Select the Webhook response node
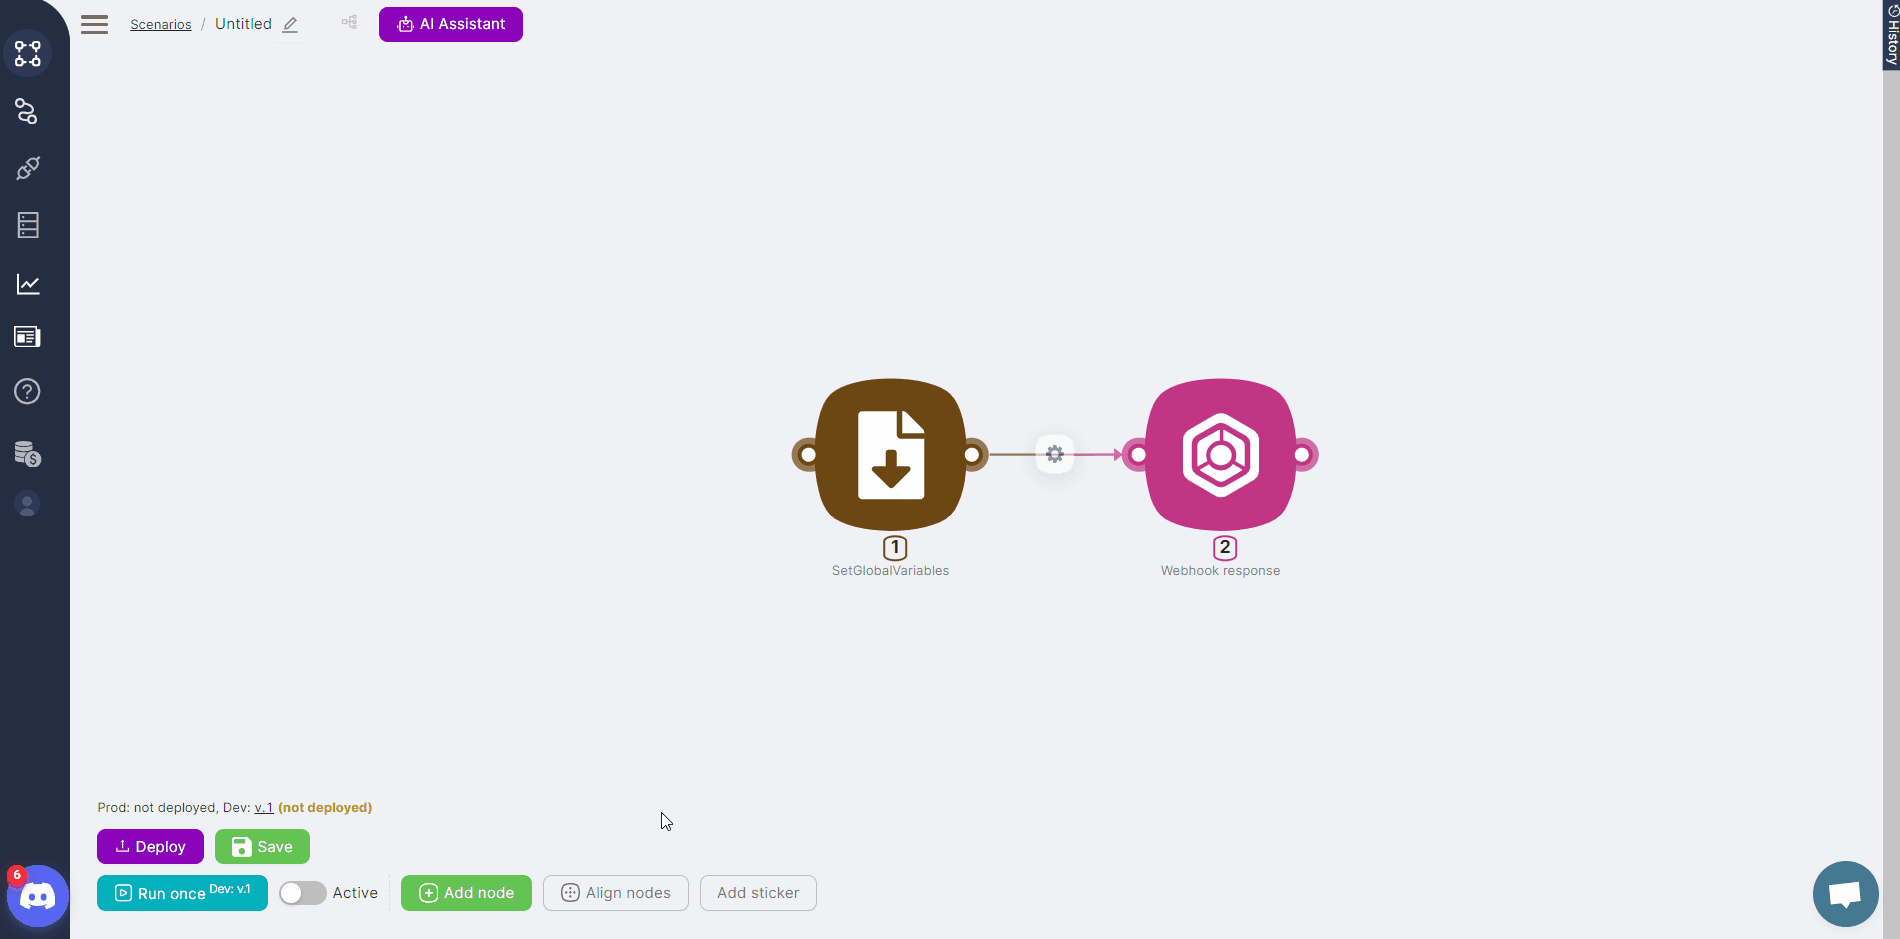This screenshot has height=939, width=1900. pyautogui.click(x=1220, y=455)
